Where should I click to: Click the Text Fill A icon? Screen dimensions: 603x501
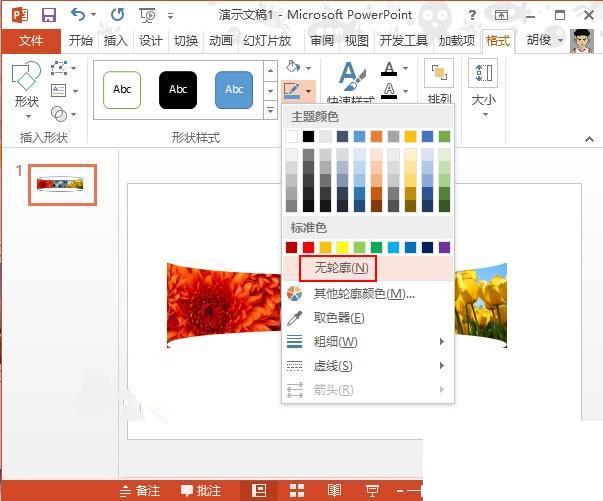coord(389,69)
